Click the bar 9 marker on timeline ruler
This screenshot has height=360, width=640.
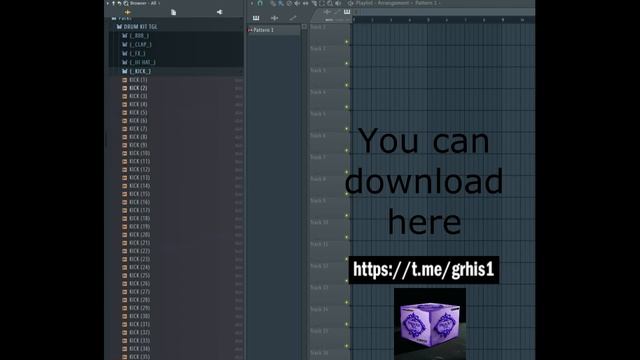coord(503,20)
